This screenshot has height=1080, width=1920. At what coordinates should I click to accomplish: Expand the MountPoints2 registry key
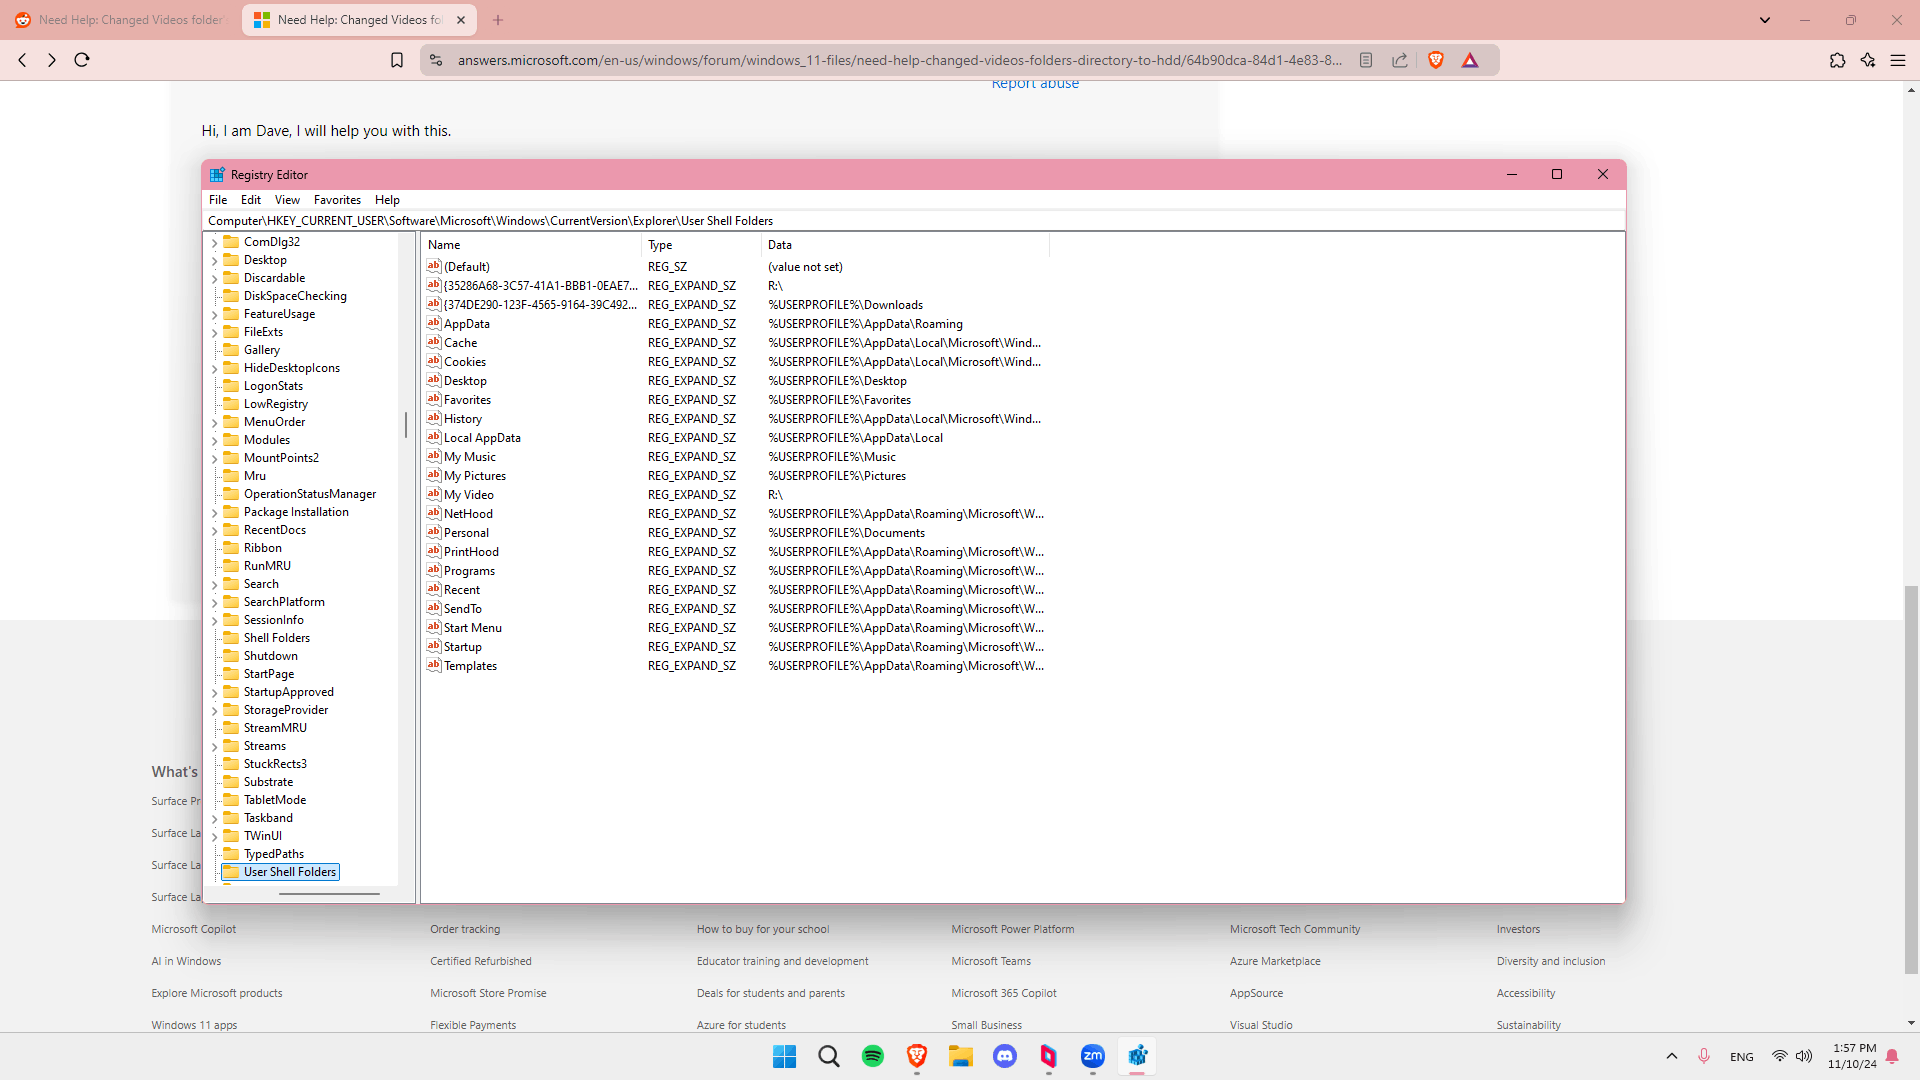[x=214, y=459]
